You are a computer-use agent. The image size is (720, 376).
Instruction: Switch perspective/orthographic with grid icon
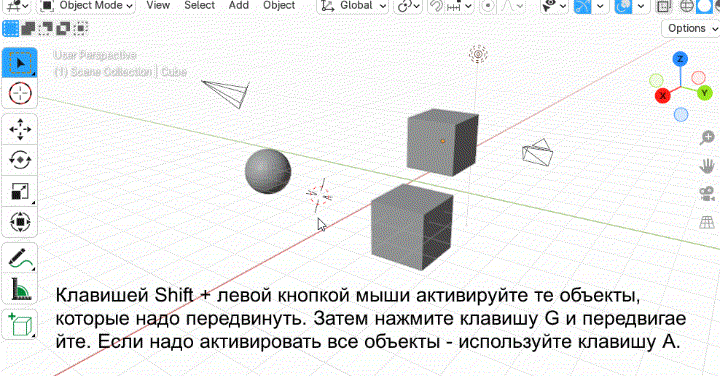coord(707,222)
